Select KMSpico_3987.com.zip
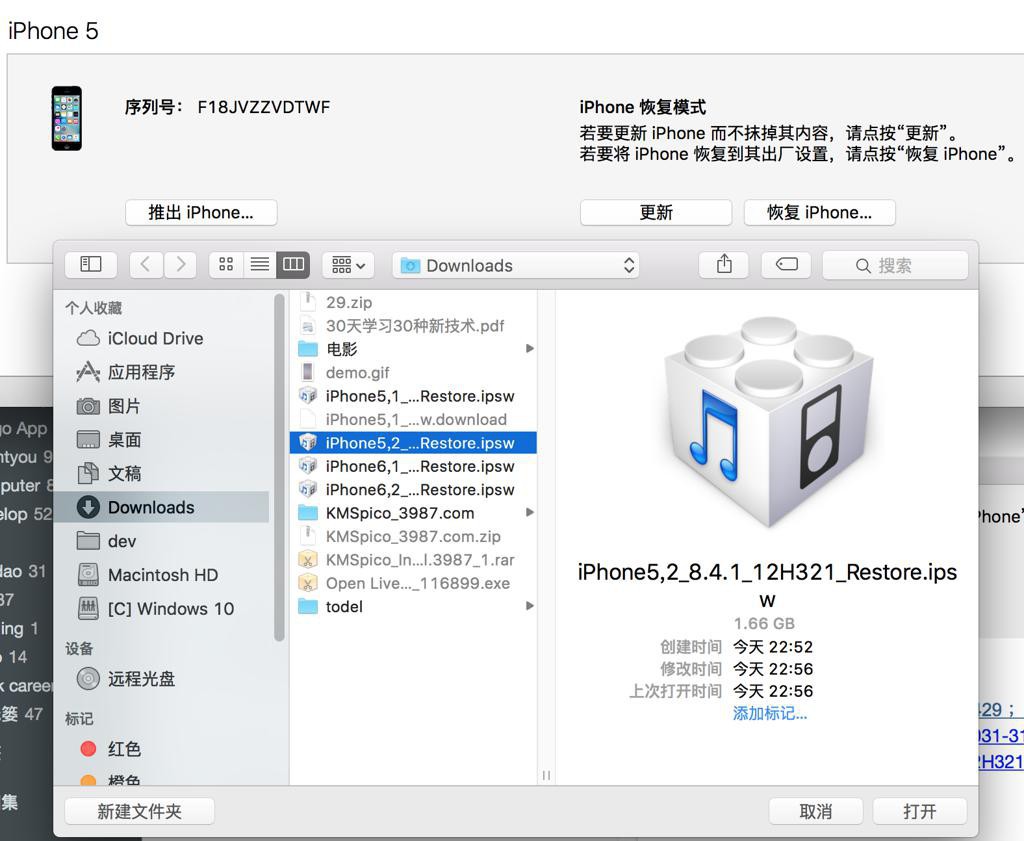 413,537
